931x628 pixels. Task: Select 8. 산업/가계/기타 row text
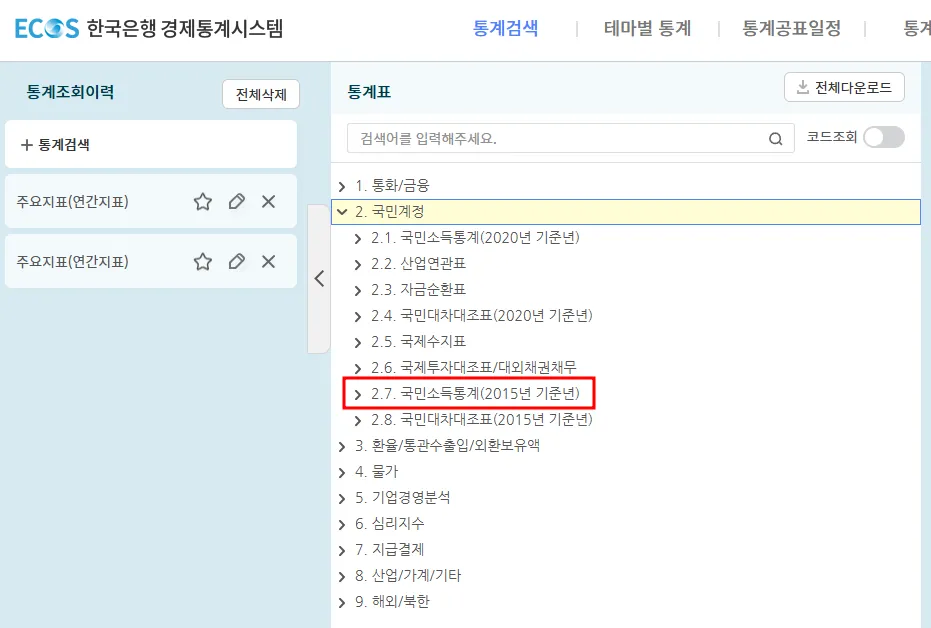coord(407,575)
